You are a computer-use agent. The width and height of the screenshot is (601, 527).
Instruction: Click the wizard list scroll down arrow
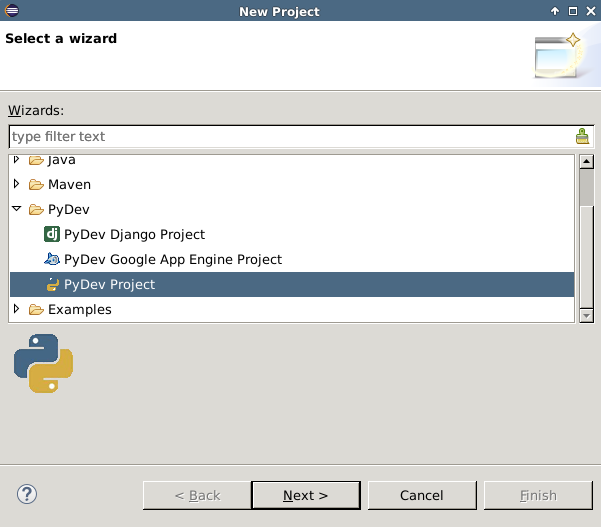(x=586, y=316)
